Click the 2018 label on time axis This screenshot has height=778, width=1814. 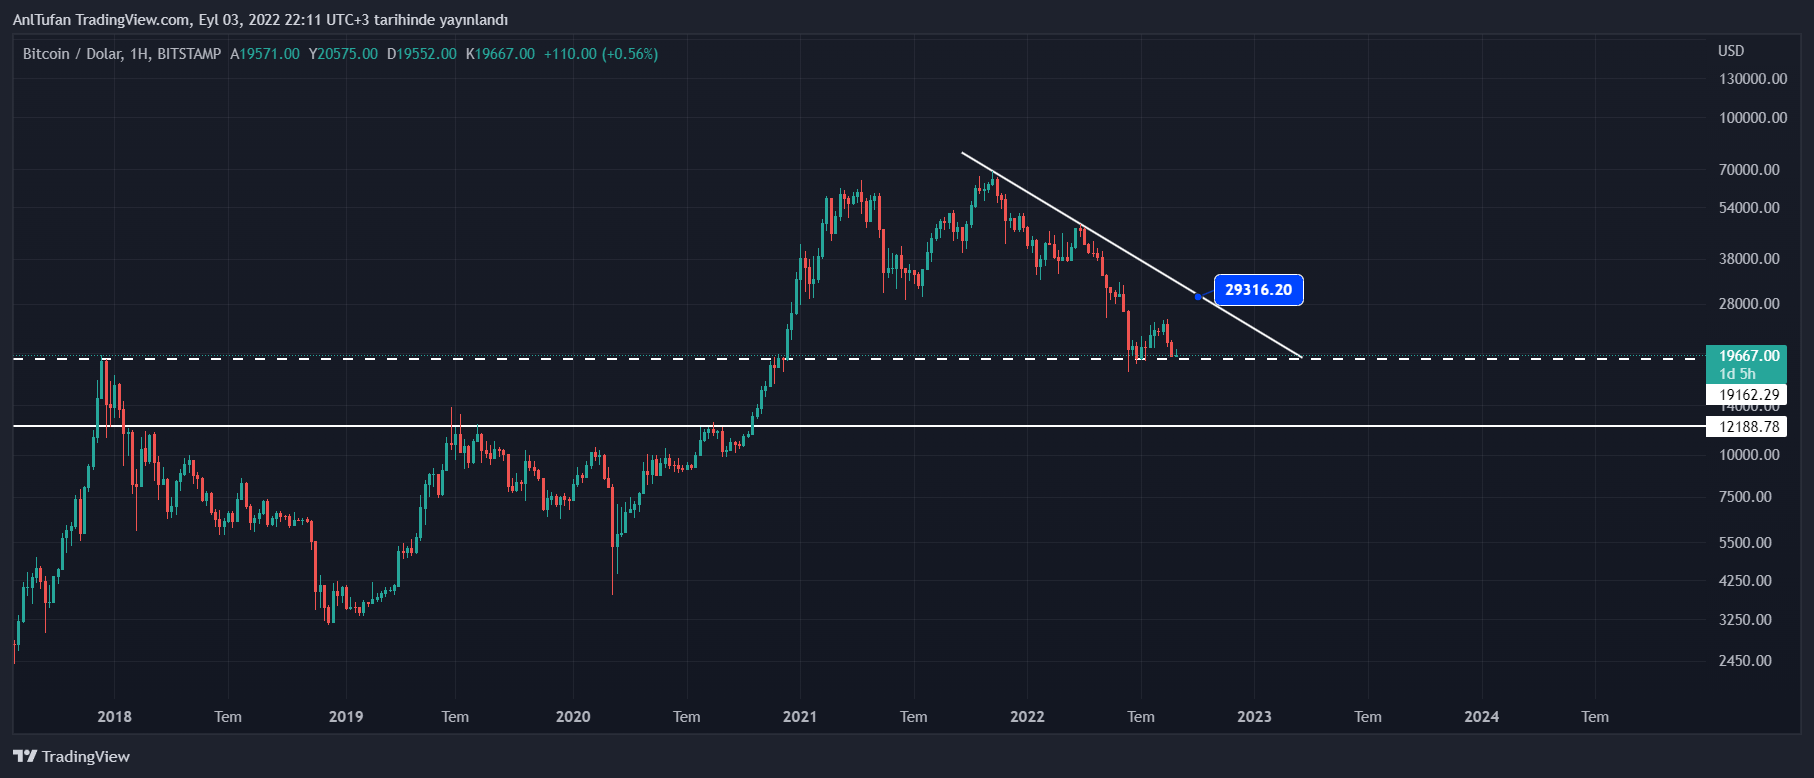tap(114, 717)
